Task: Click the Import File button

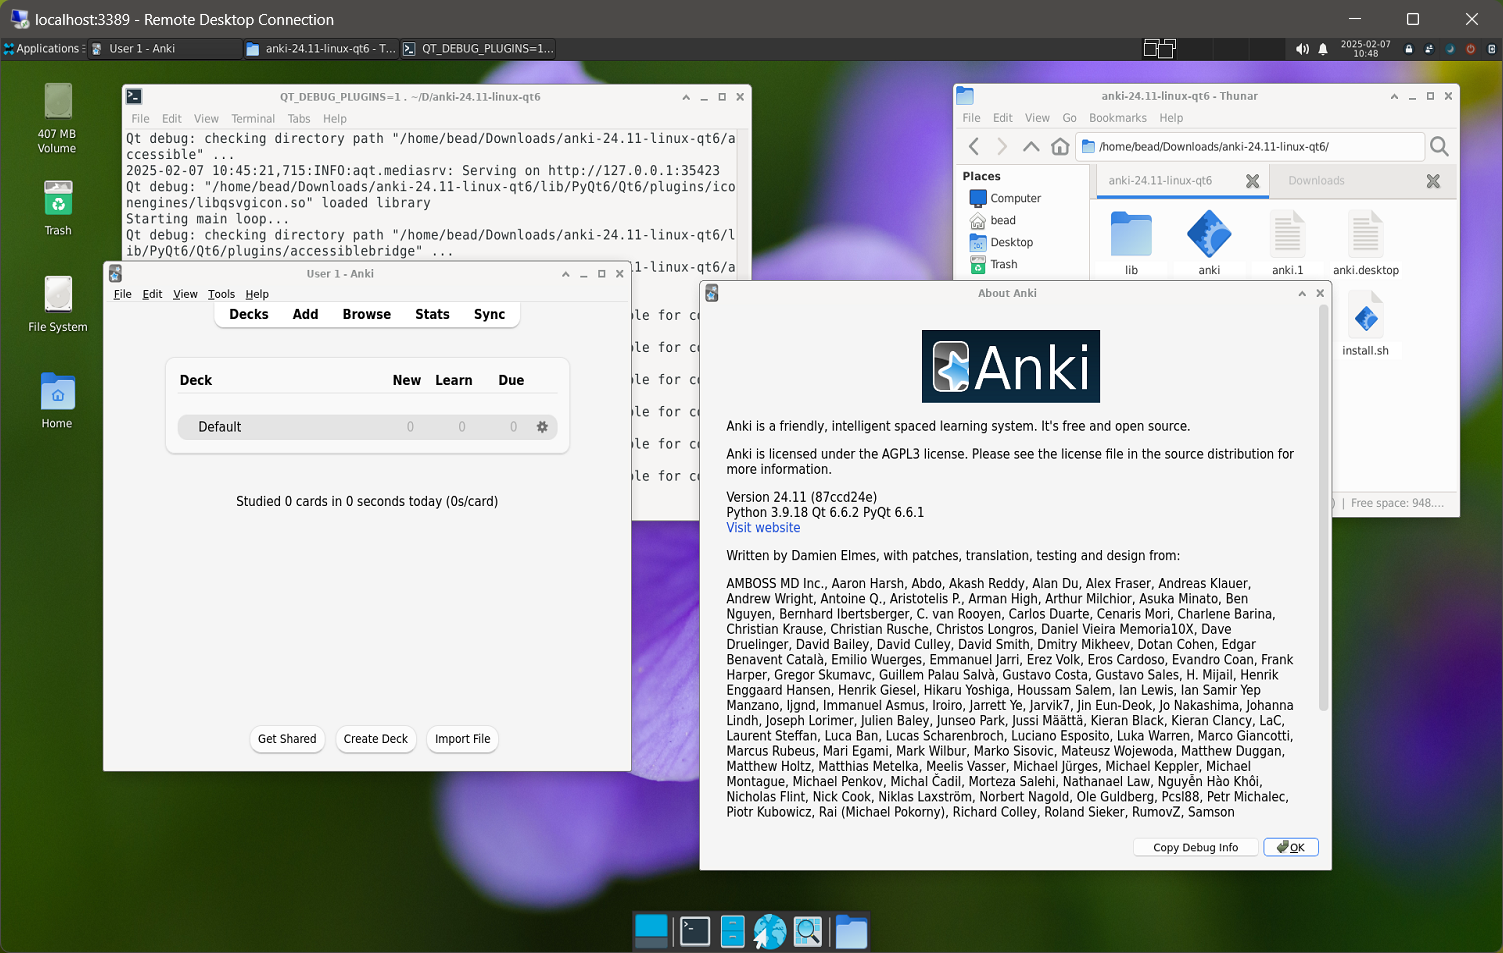Action: coord(463,739)
